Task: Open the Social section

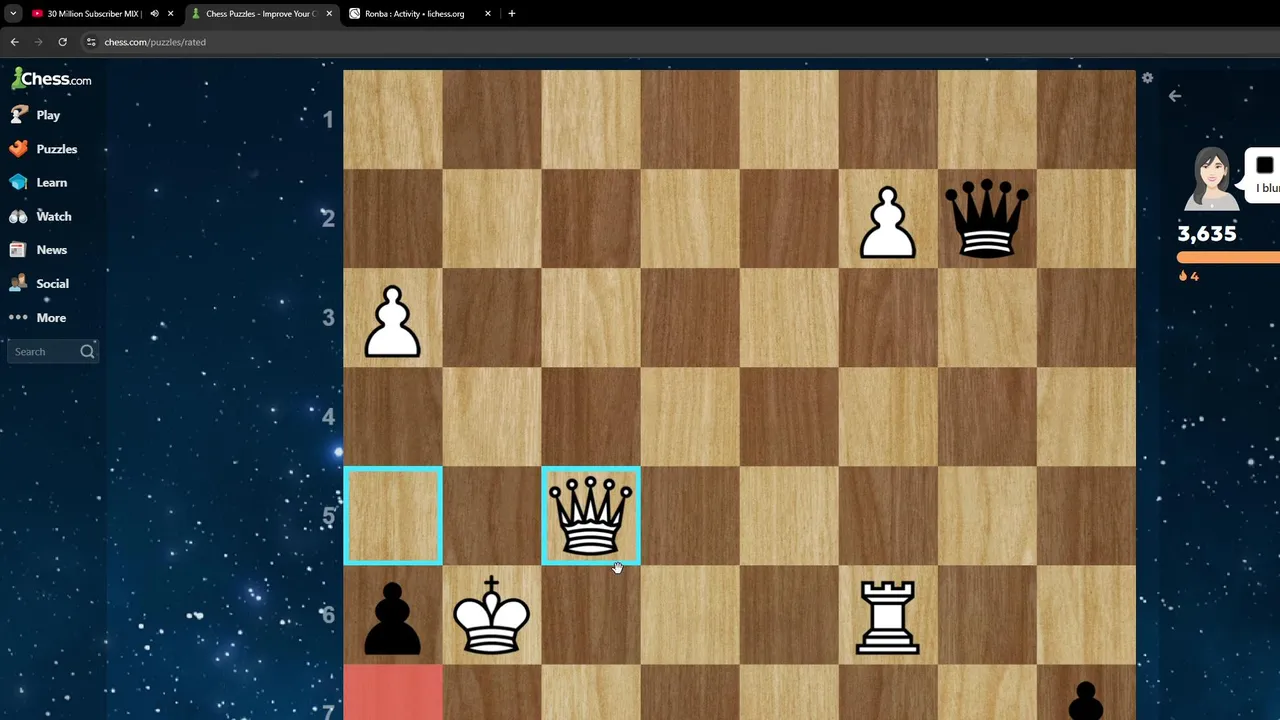Action: pos(53,284)
